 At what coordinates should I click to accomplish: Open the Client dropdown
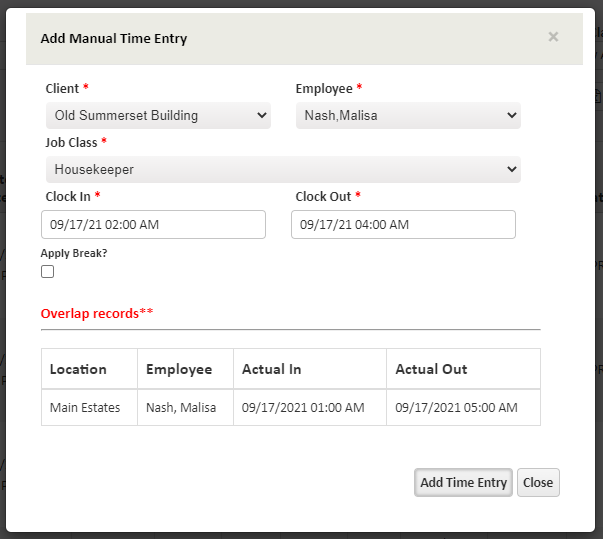(158, 116)
